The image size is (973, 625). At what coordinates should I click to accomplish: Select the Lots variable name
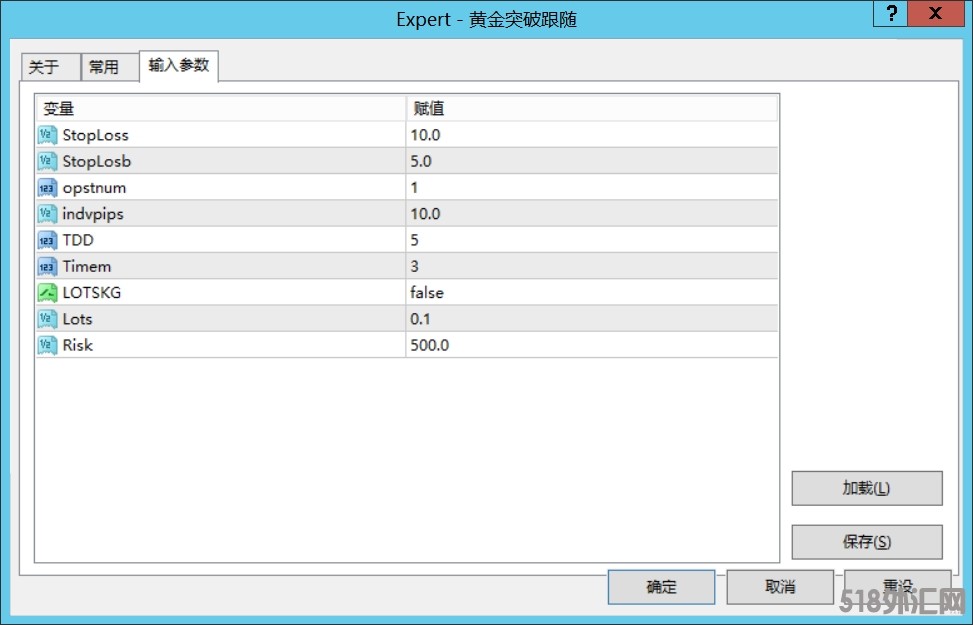tap(78, 318)
